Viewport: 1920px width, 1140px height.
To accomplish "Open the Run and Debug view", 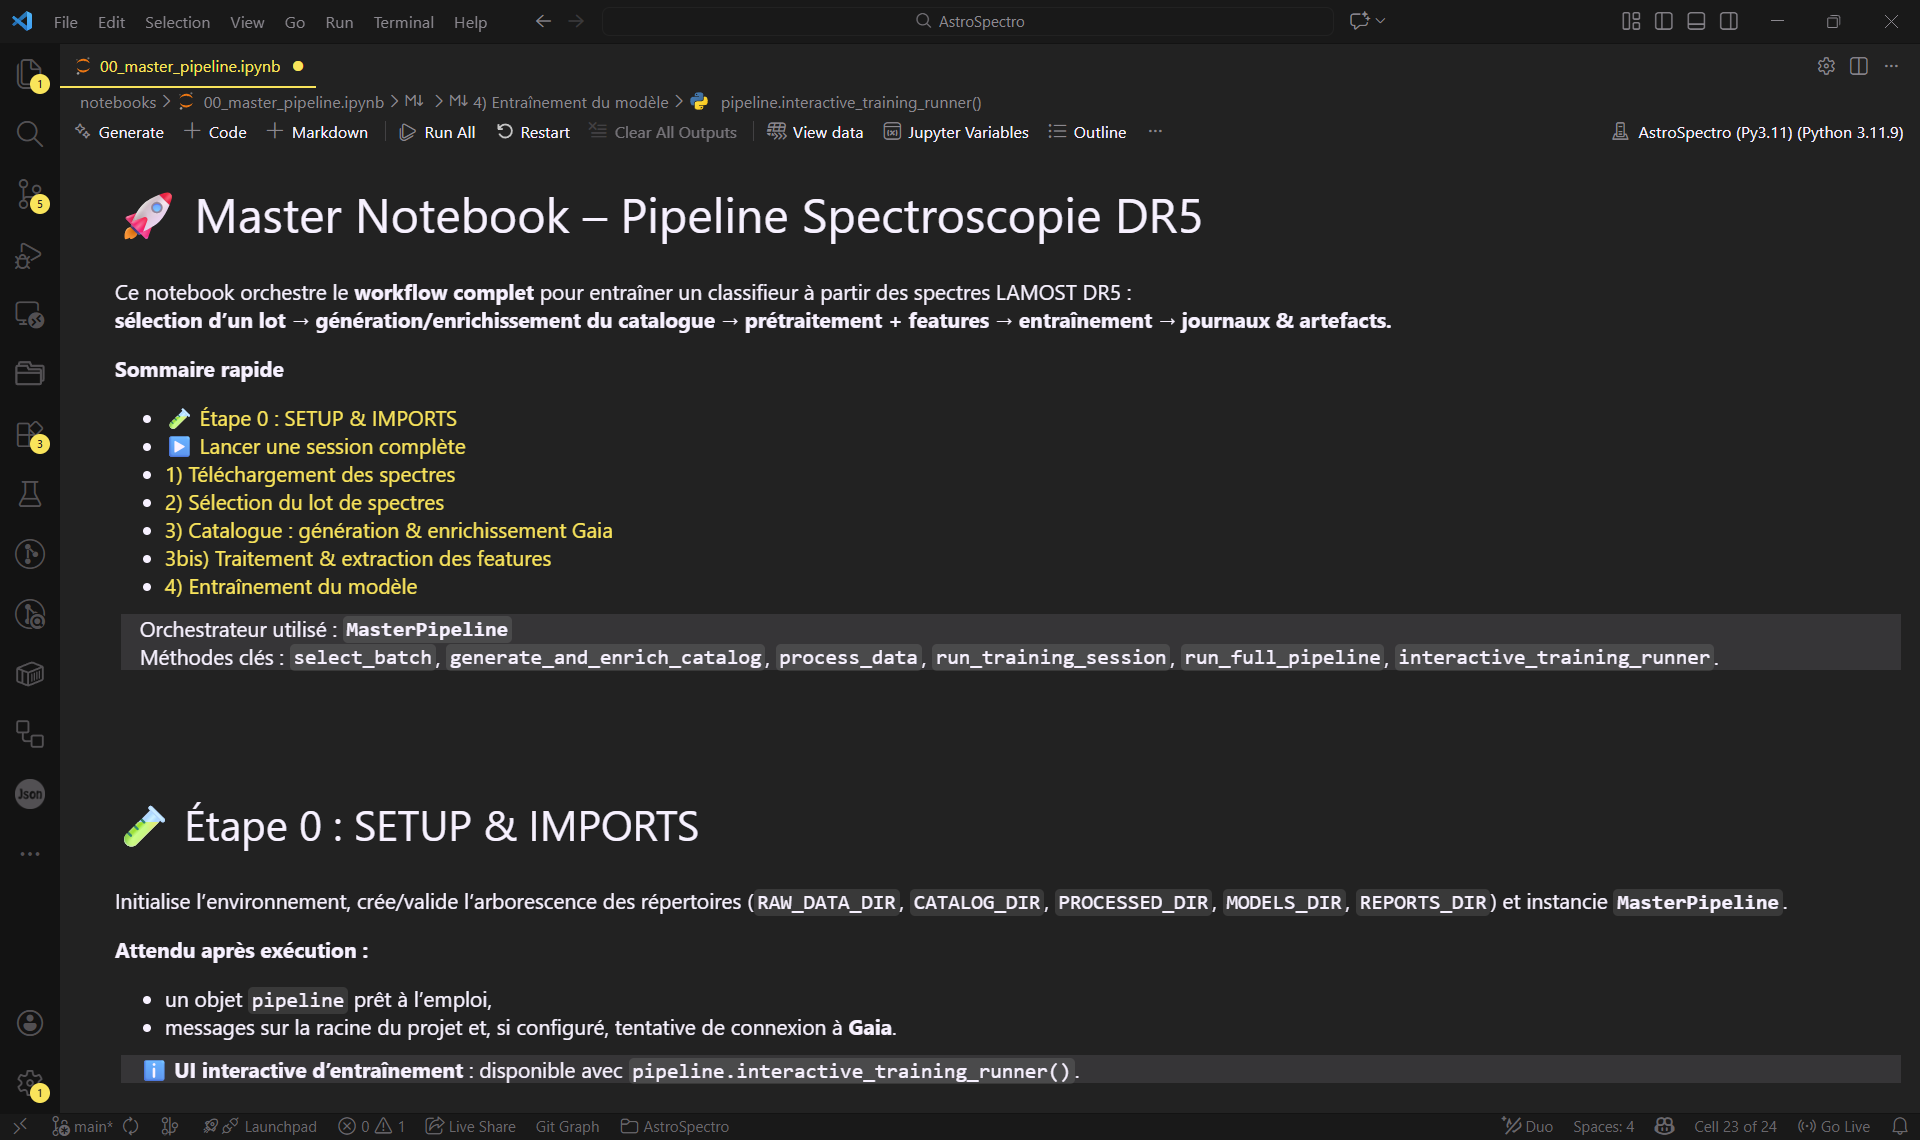I will 29,256.
